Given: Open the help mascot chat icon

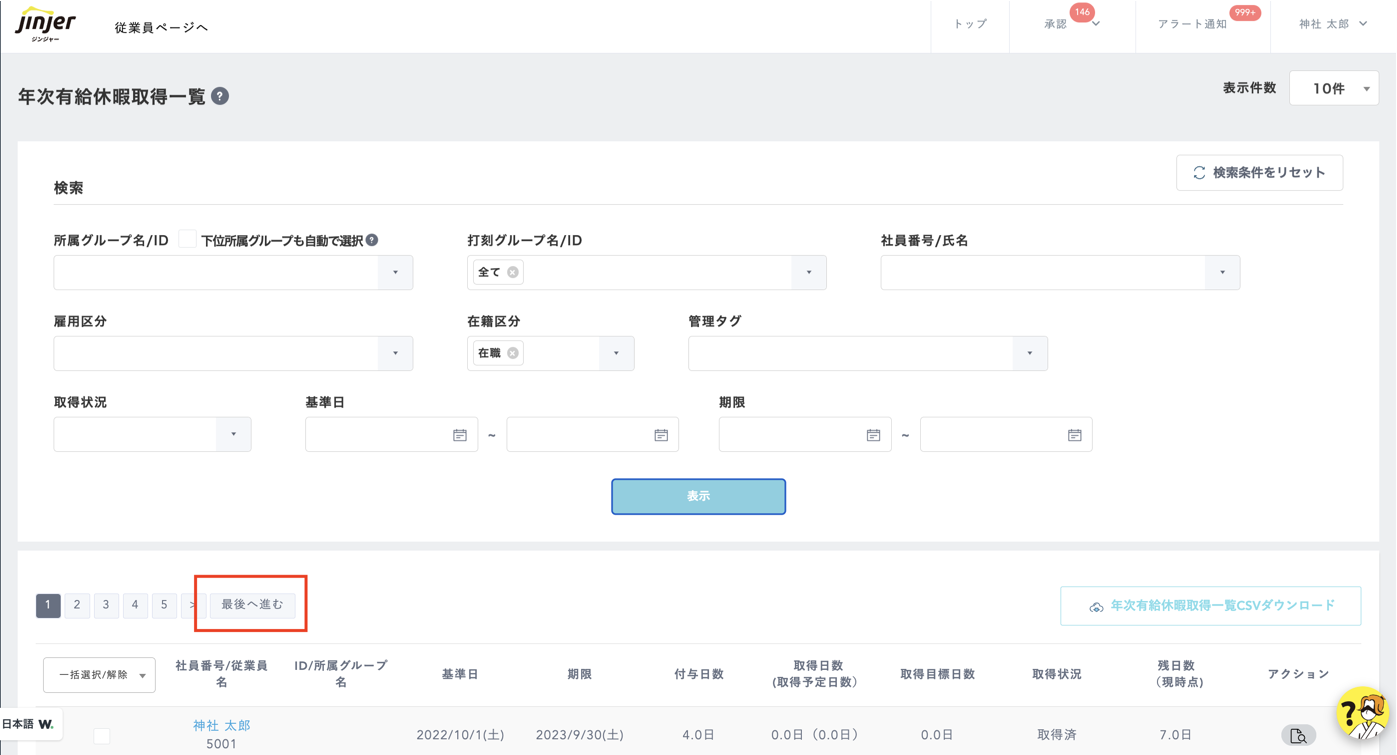Looking at the screenshot, I should tap(1363, 713).
